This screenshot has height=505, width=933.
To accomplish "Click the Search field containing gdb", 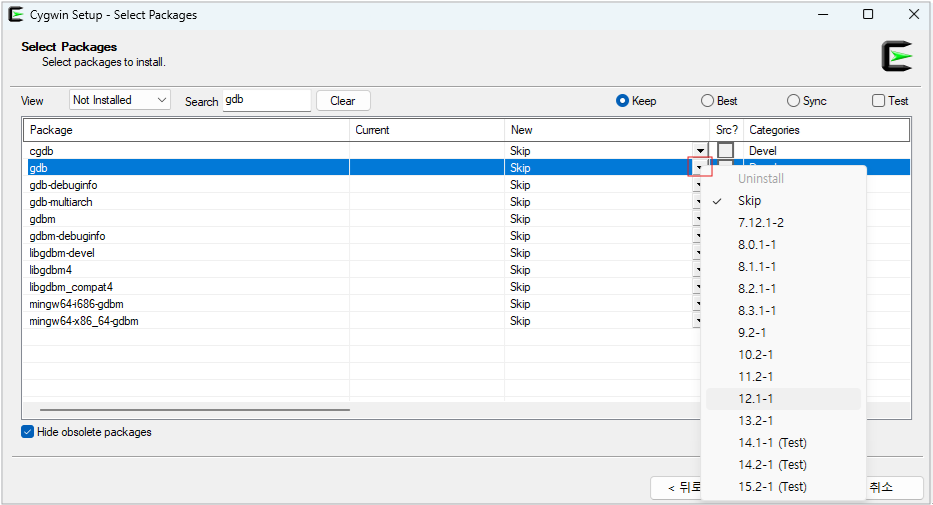I will click(x=267, y=100).
